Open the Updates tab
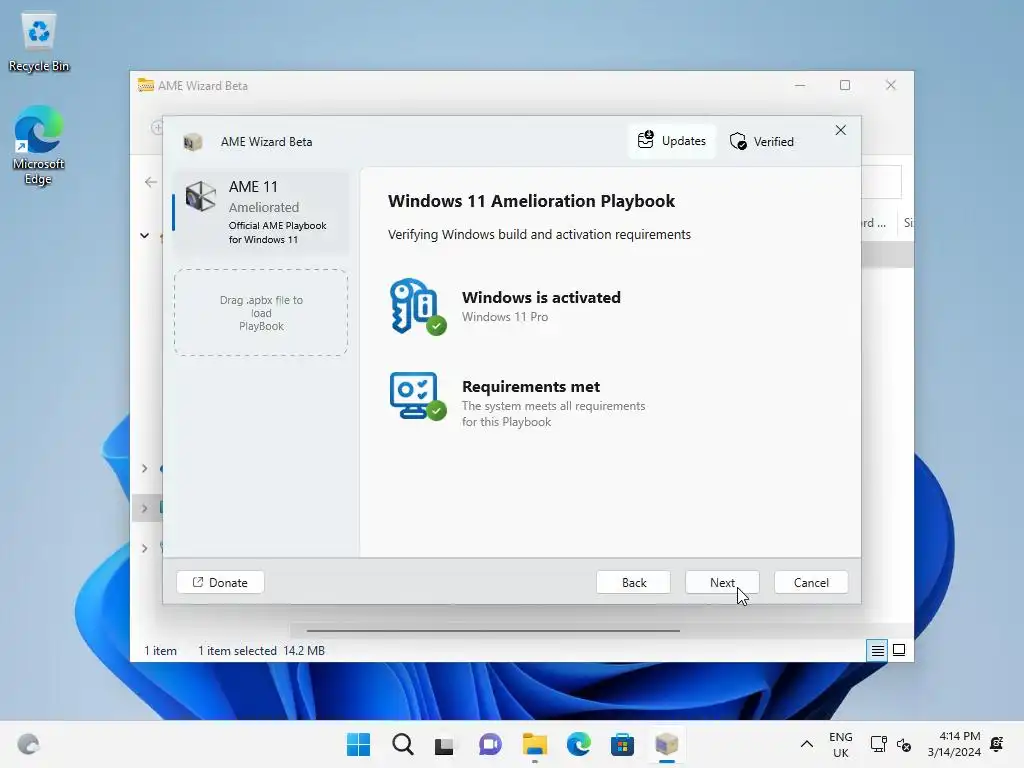1024x768 pixels. pos(672,141)
